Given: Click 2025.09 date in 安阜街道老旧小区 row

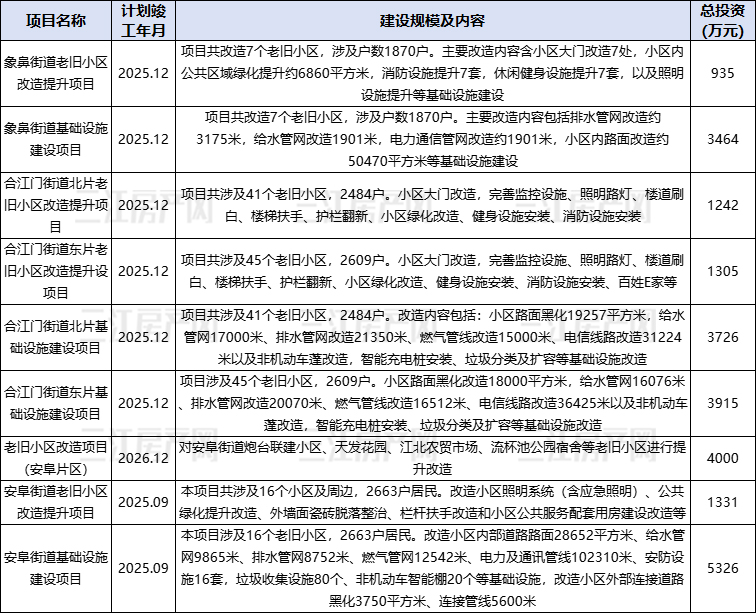Looking at the screenshot, I should tap(144, 503).
